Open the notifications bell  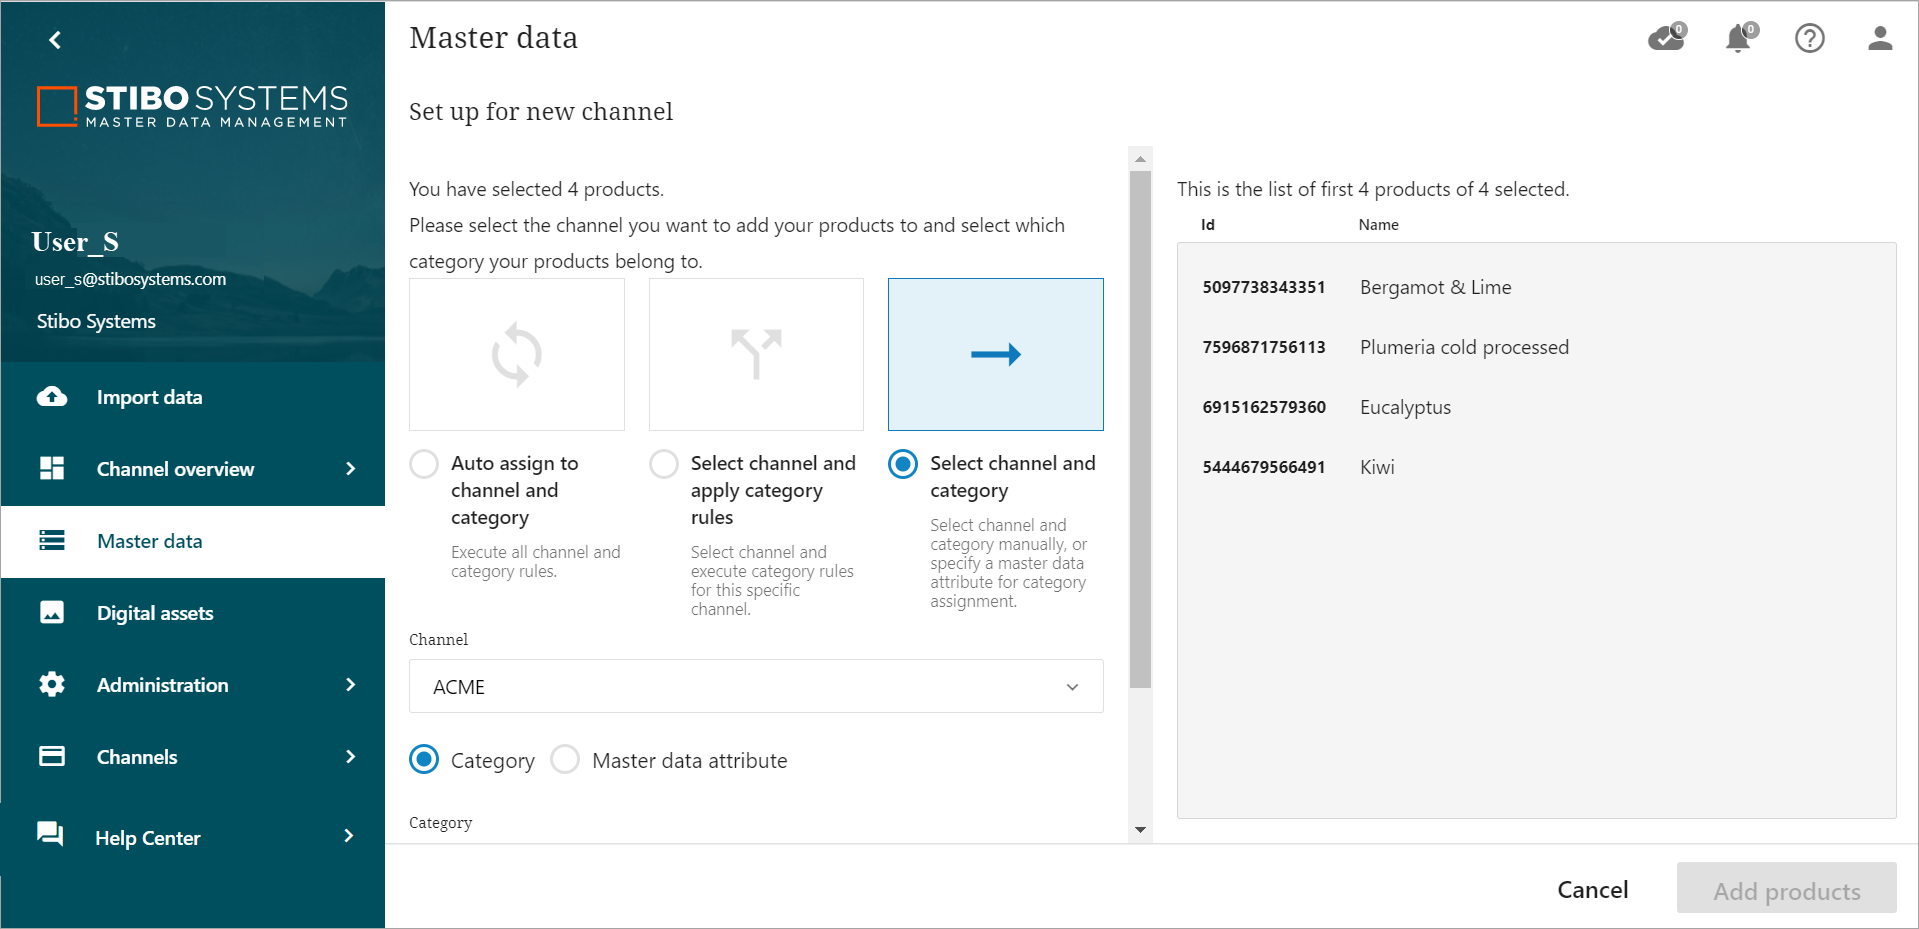click(x=1739, y=38)
